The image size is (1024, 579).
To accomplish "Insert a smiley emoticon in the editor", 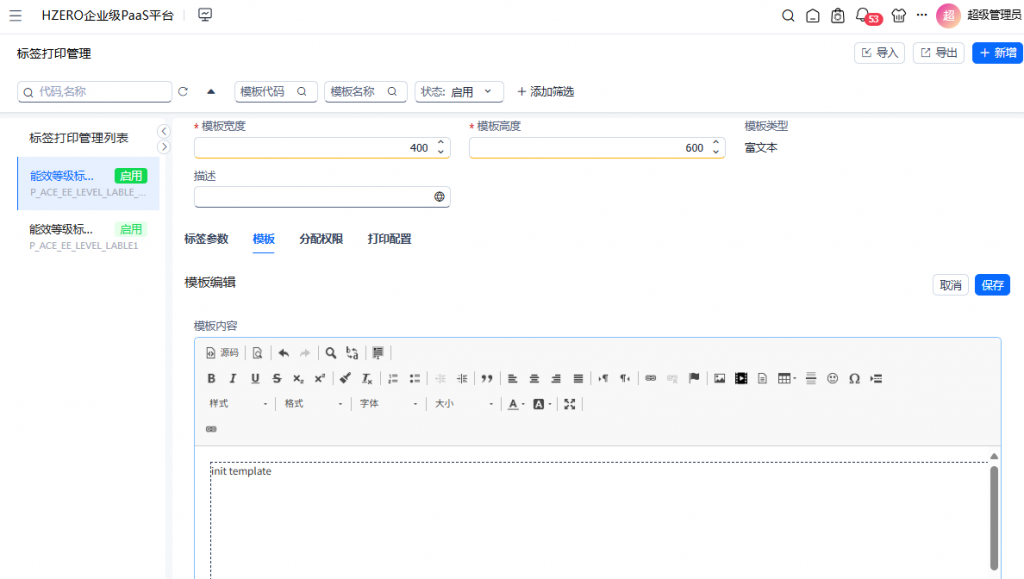I will click(x=832, y=378).
